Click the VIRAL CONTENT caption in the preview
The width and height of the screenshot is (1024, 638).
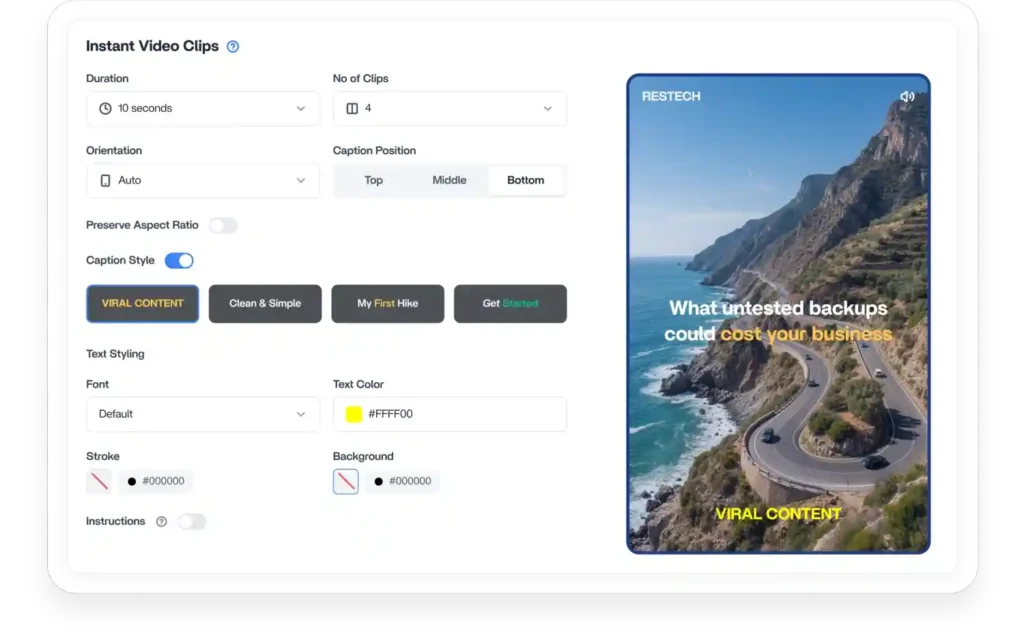pyautogui.click(x=778, y=514)
